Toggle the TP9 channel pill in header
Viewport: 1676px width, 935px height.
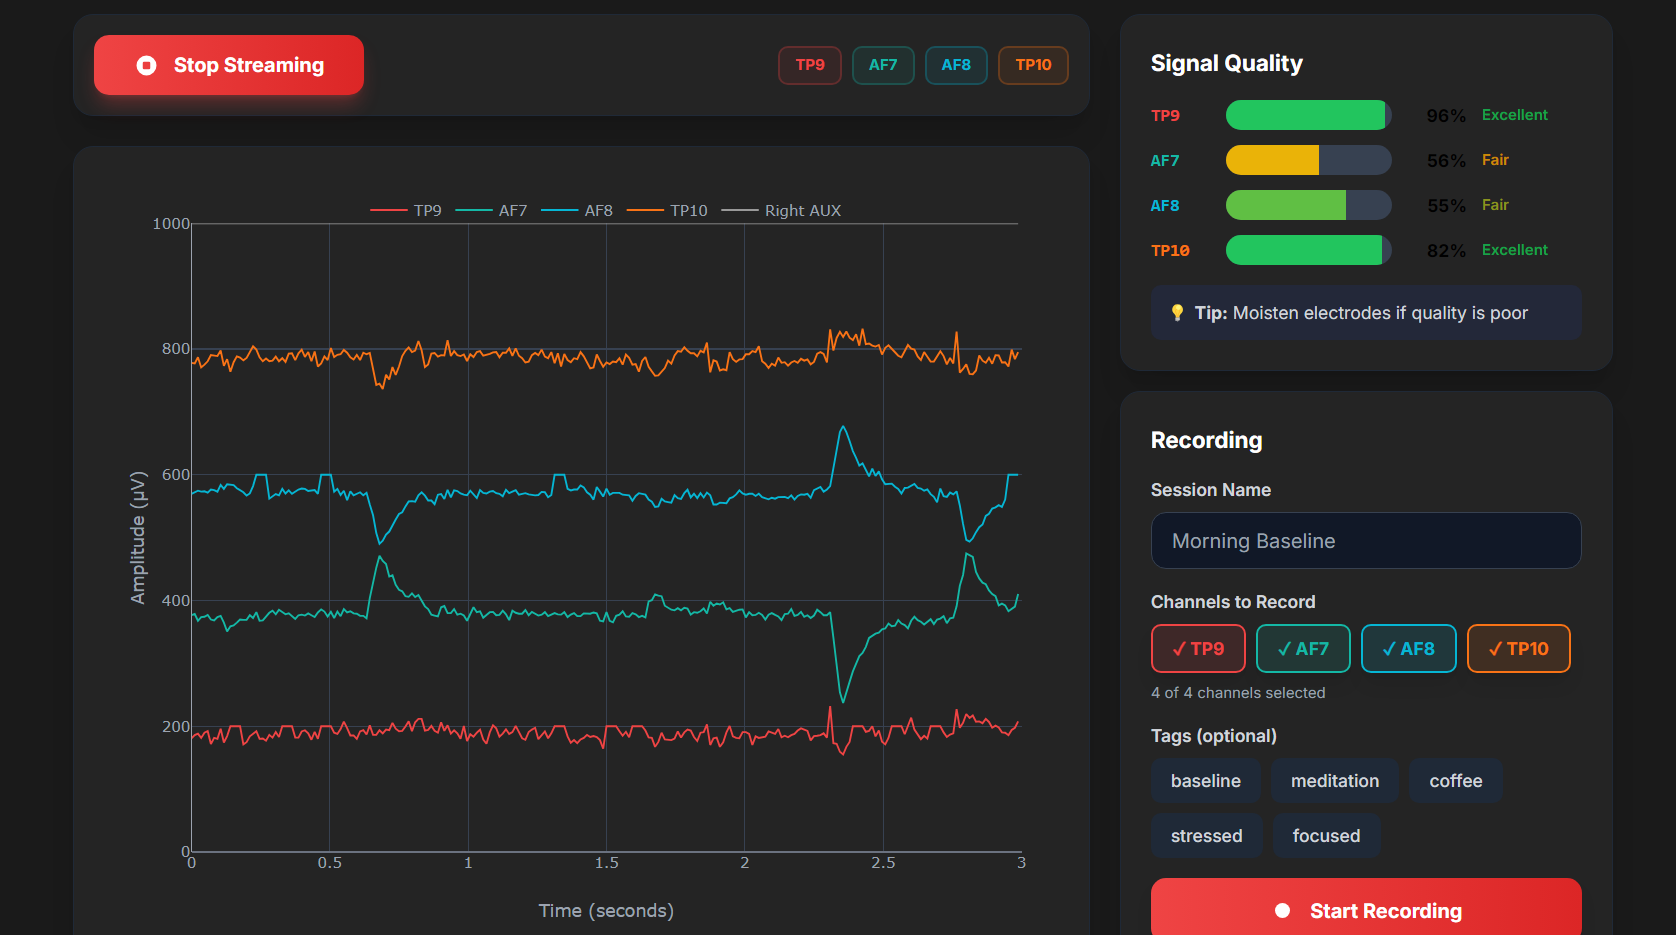(809, 65)
